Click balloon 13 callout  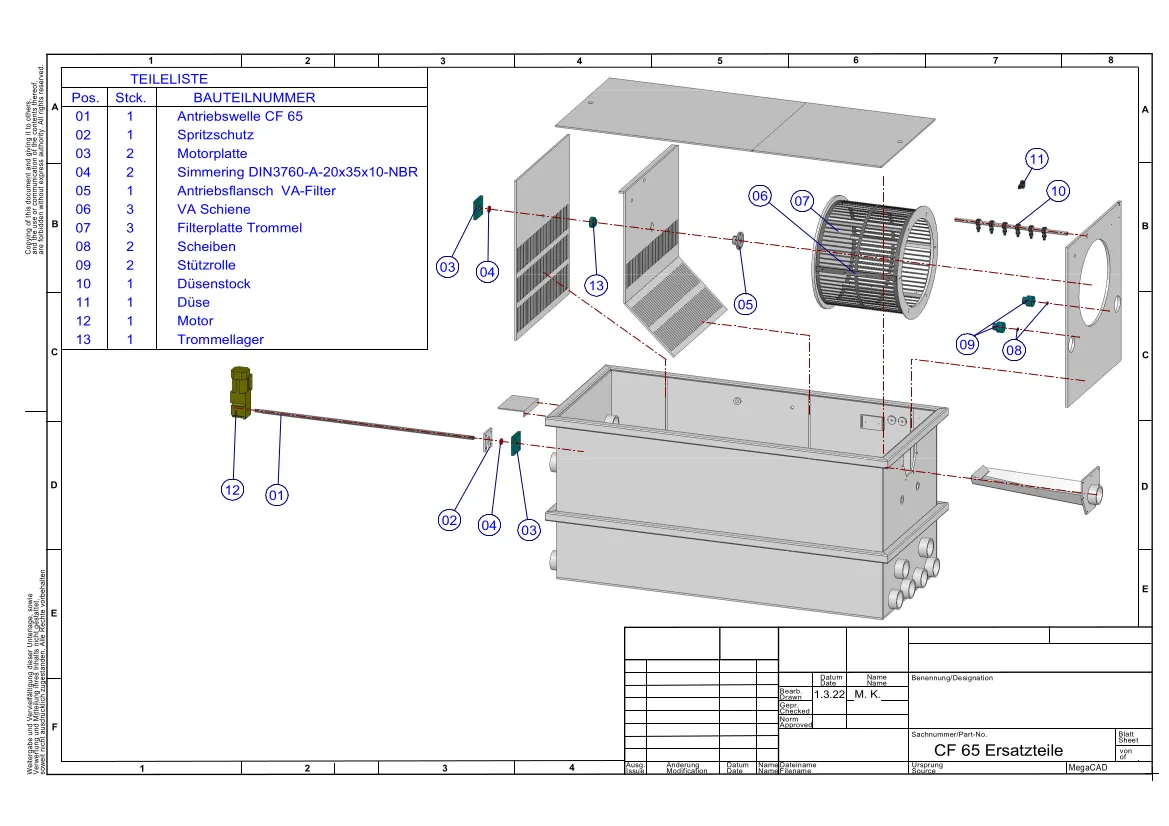click(597, 286)
